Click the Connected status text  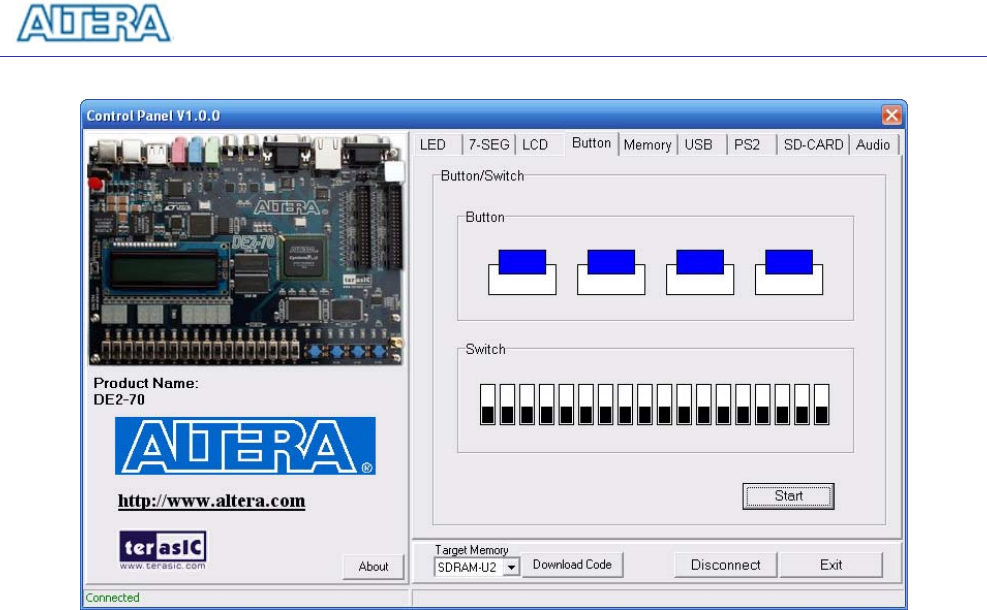112,597
